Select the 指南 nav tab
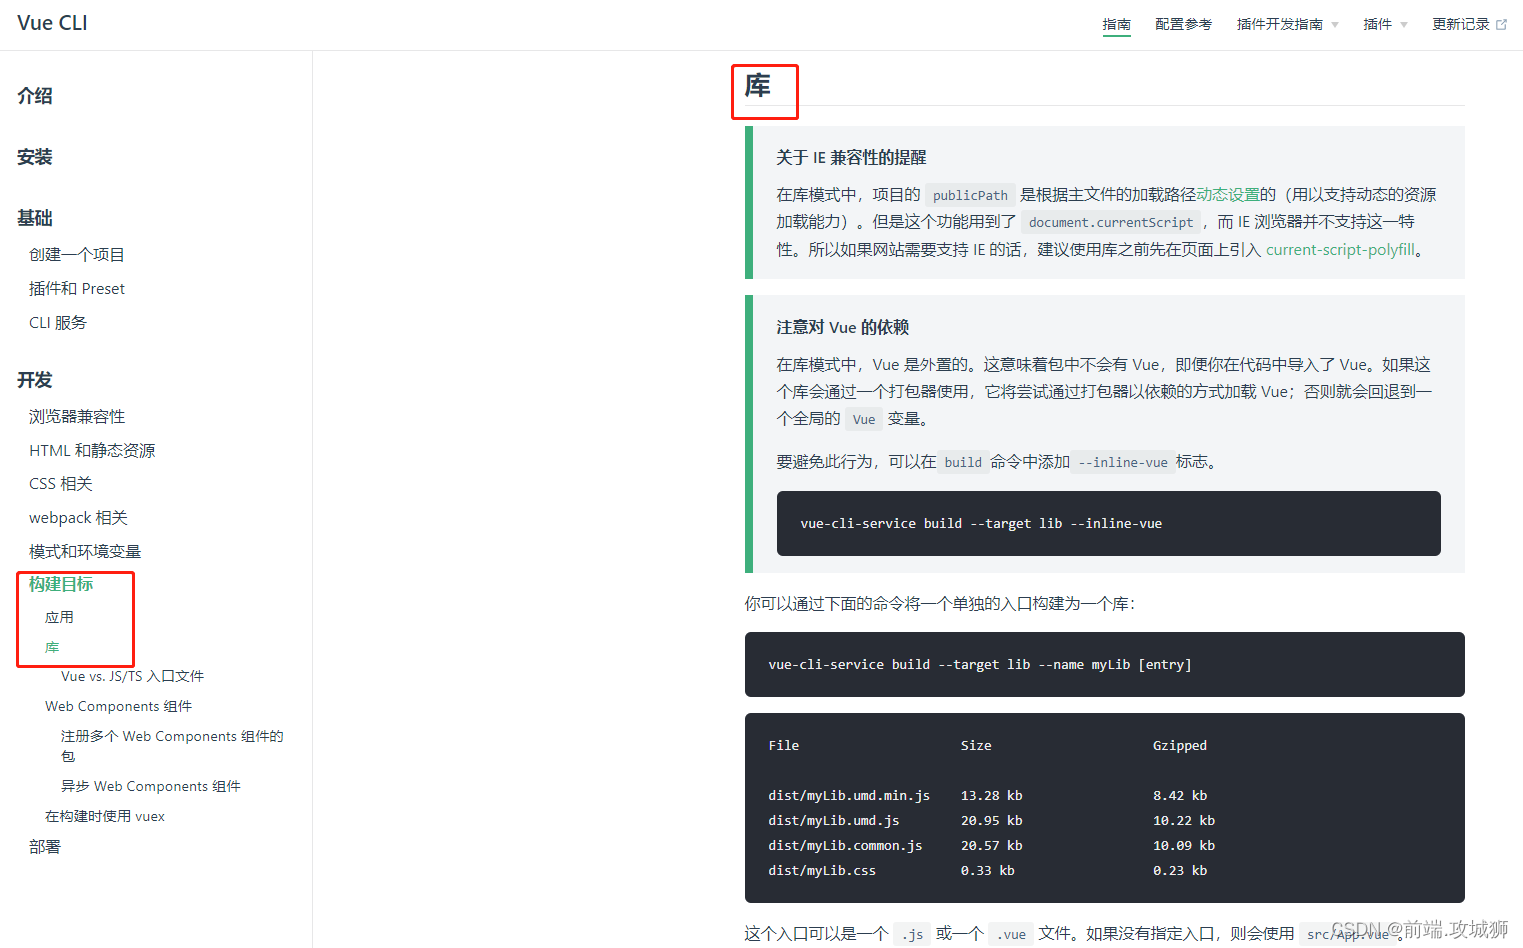1523x948 pixels. coord(1116,24)
